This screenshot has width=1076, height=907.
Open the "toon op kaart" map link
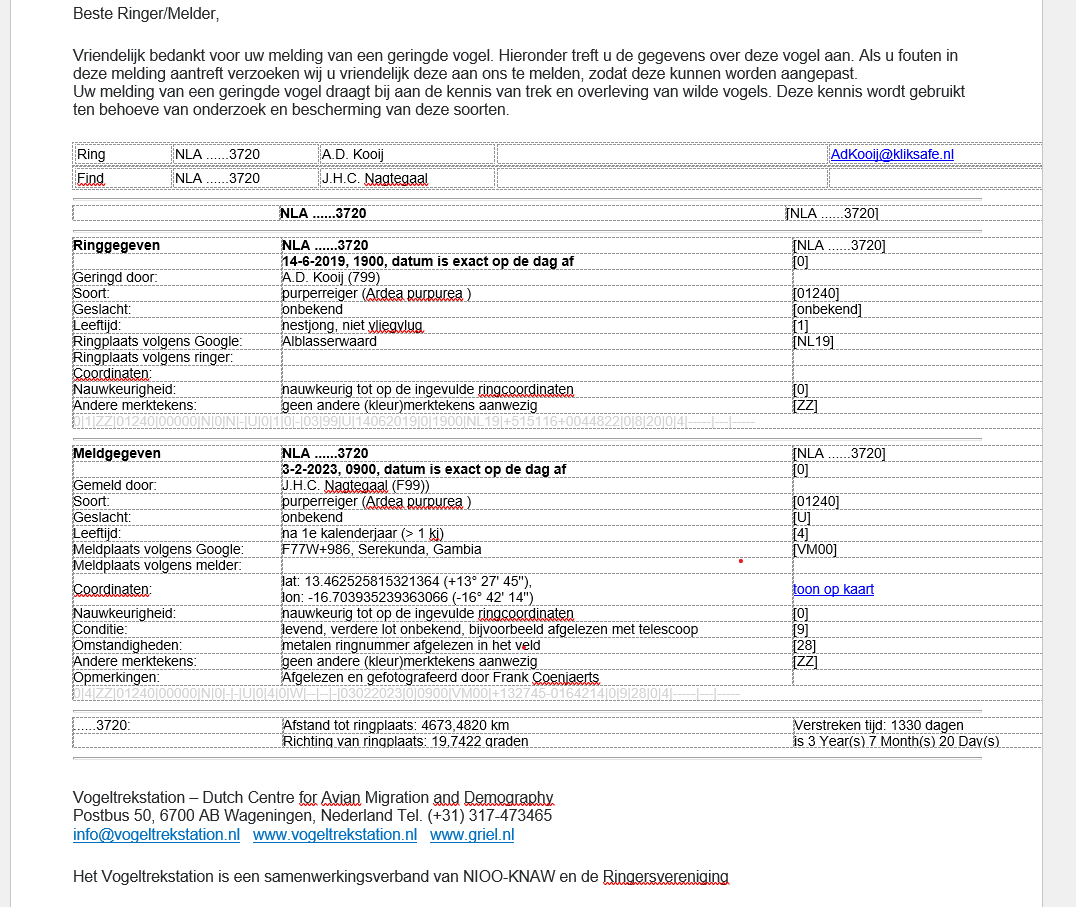point(833,589)
